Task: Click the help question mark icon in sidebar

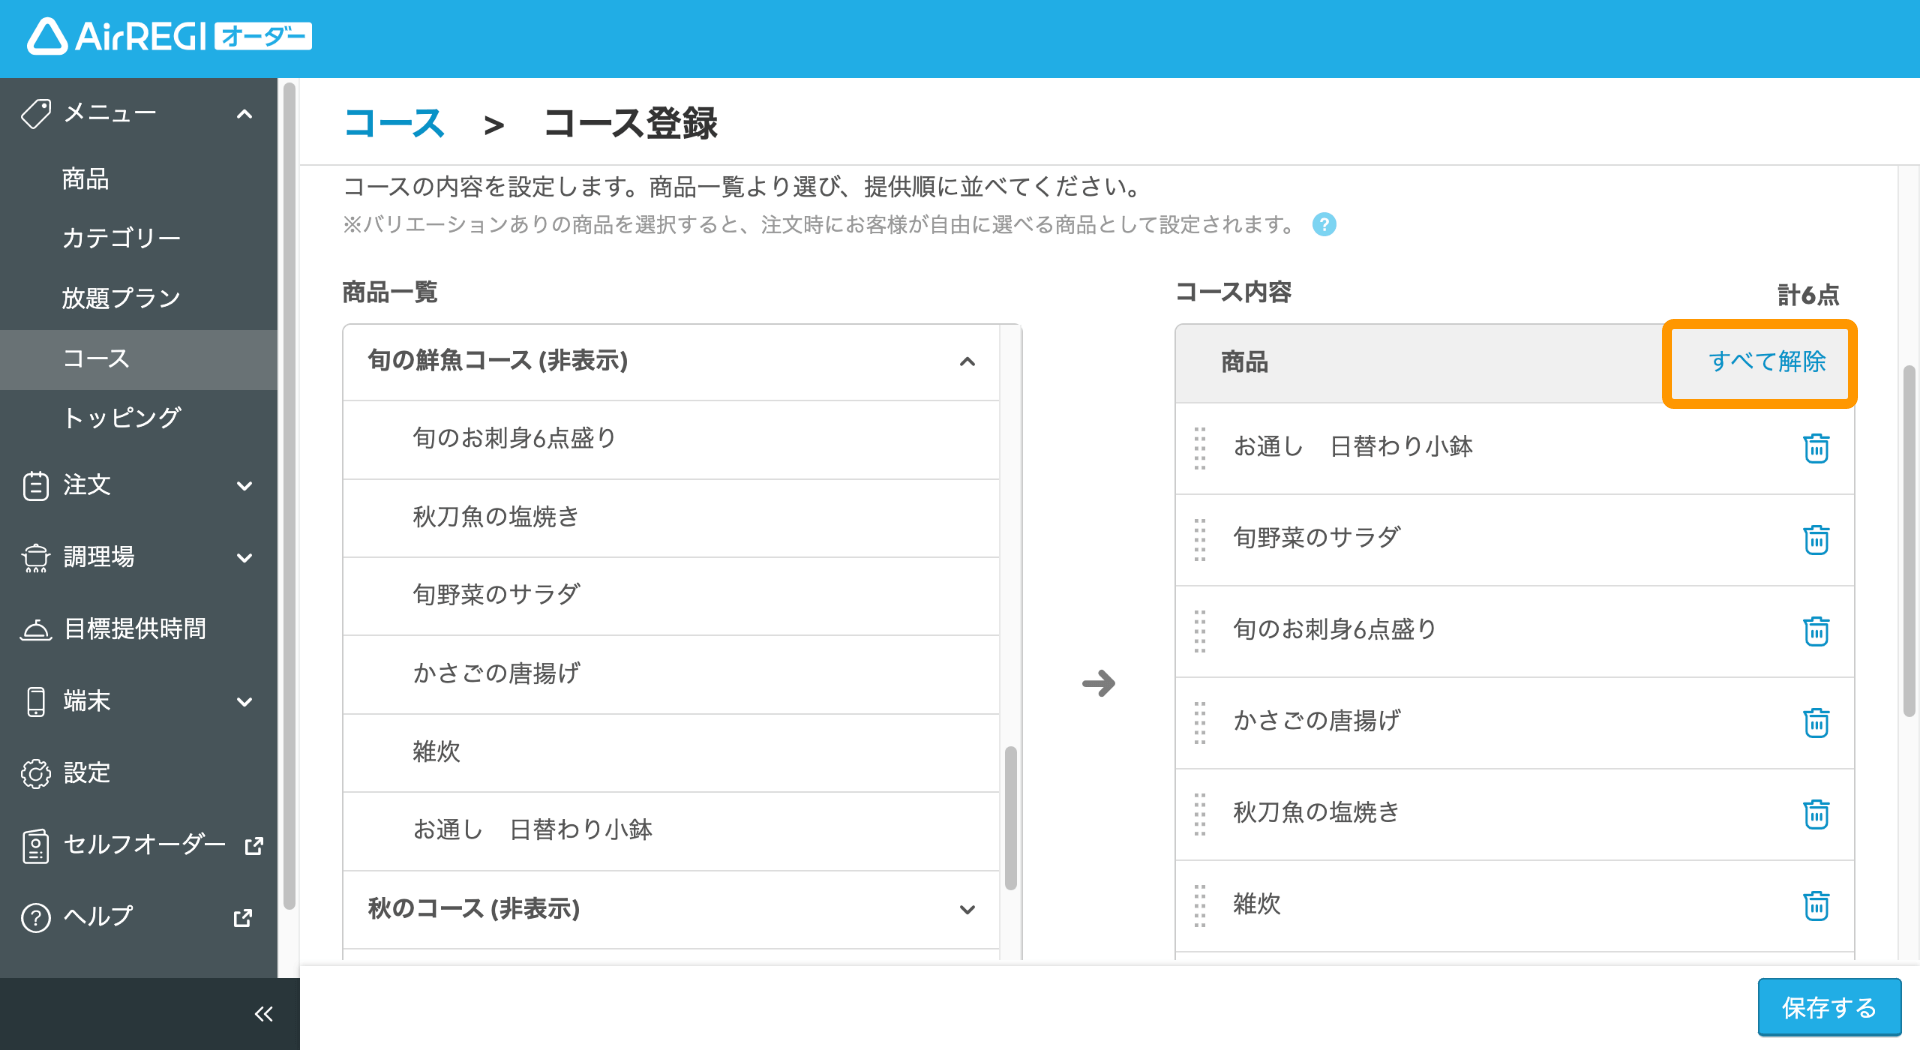Action: (36, 917)
